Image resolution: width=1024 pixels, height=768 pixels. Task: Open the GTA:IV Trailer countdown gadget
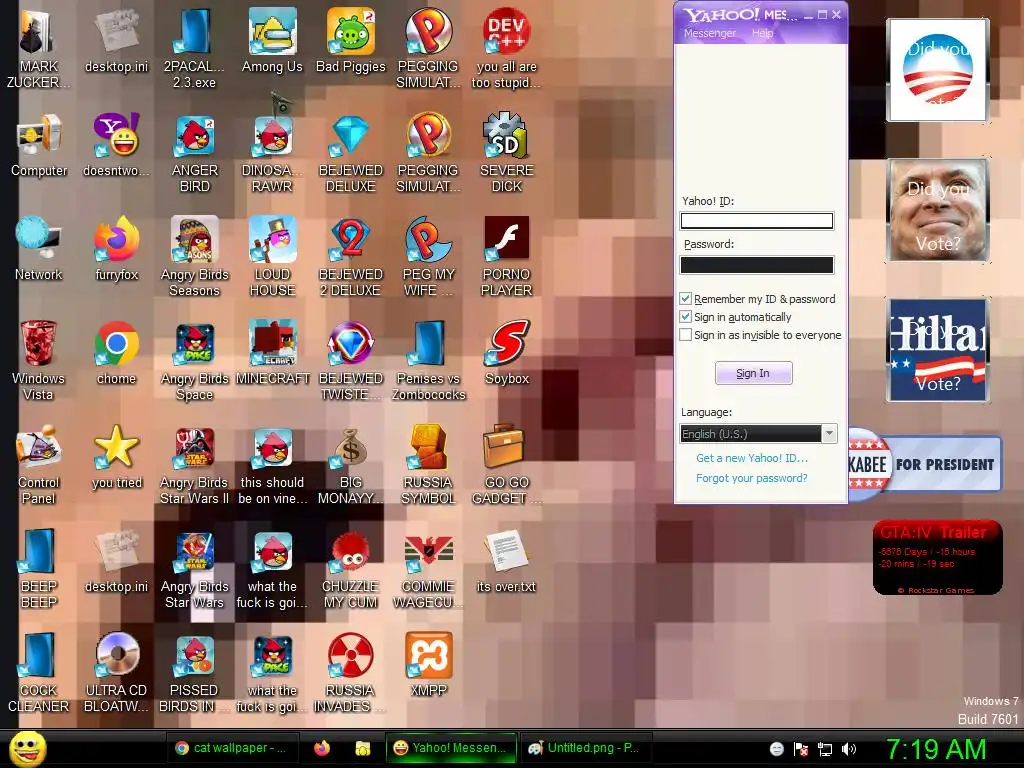[937, 557]
